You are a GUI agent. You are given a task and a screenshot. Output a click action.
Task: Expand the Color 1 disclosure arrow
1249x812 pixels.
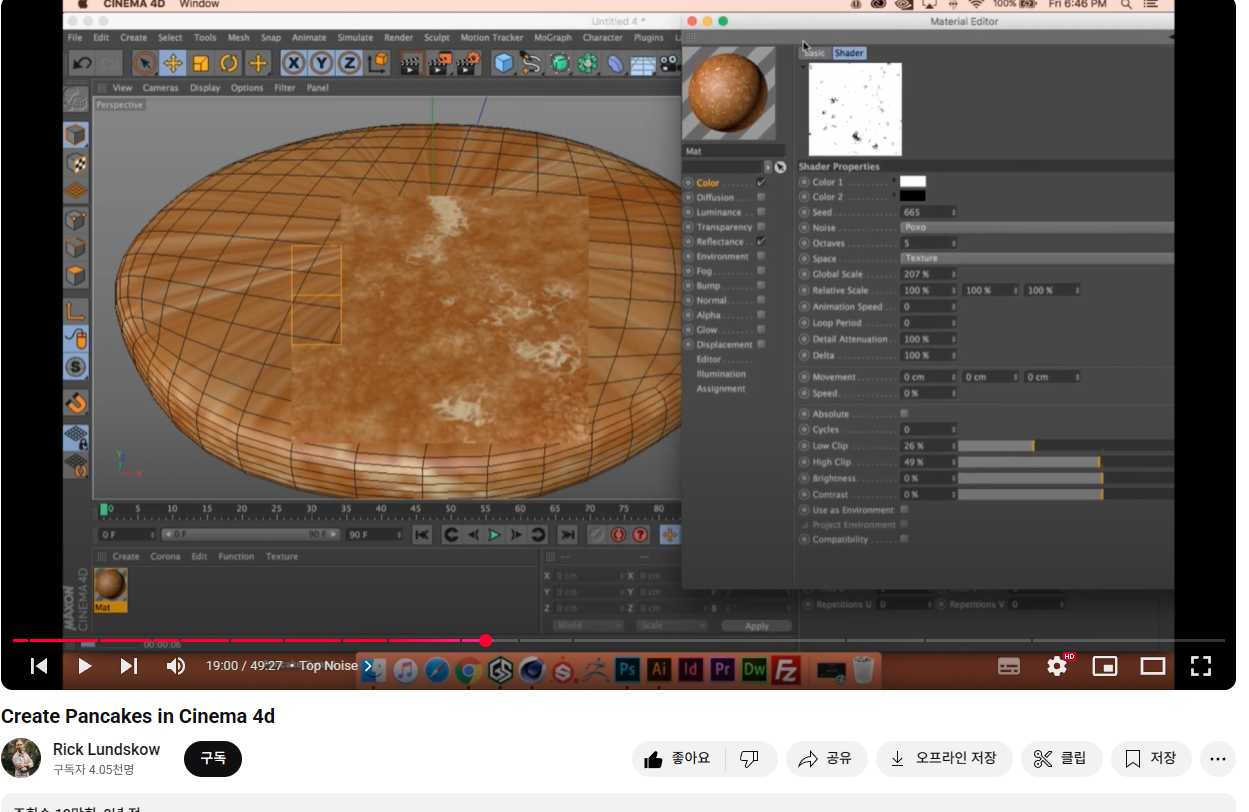pos(892,182)
